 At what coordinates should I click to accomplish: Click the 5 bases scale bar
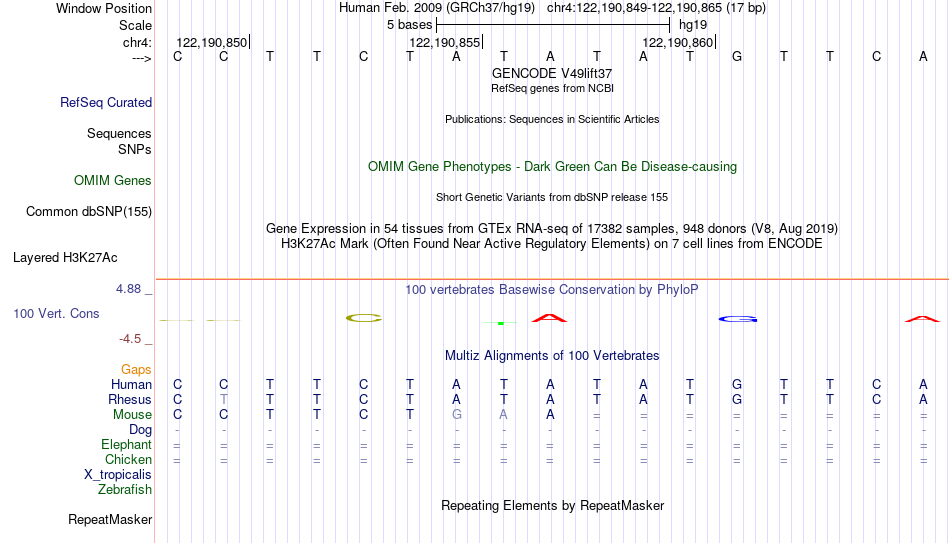pos(553,25)
